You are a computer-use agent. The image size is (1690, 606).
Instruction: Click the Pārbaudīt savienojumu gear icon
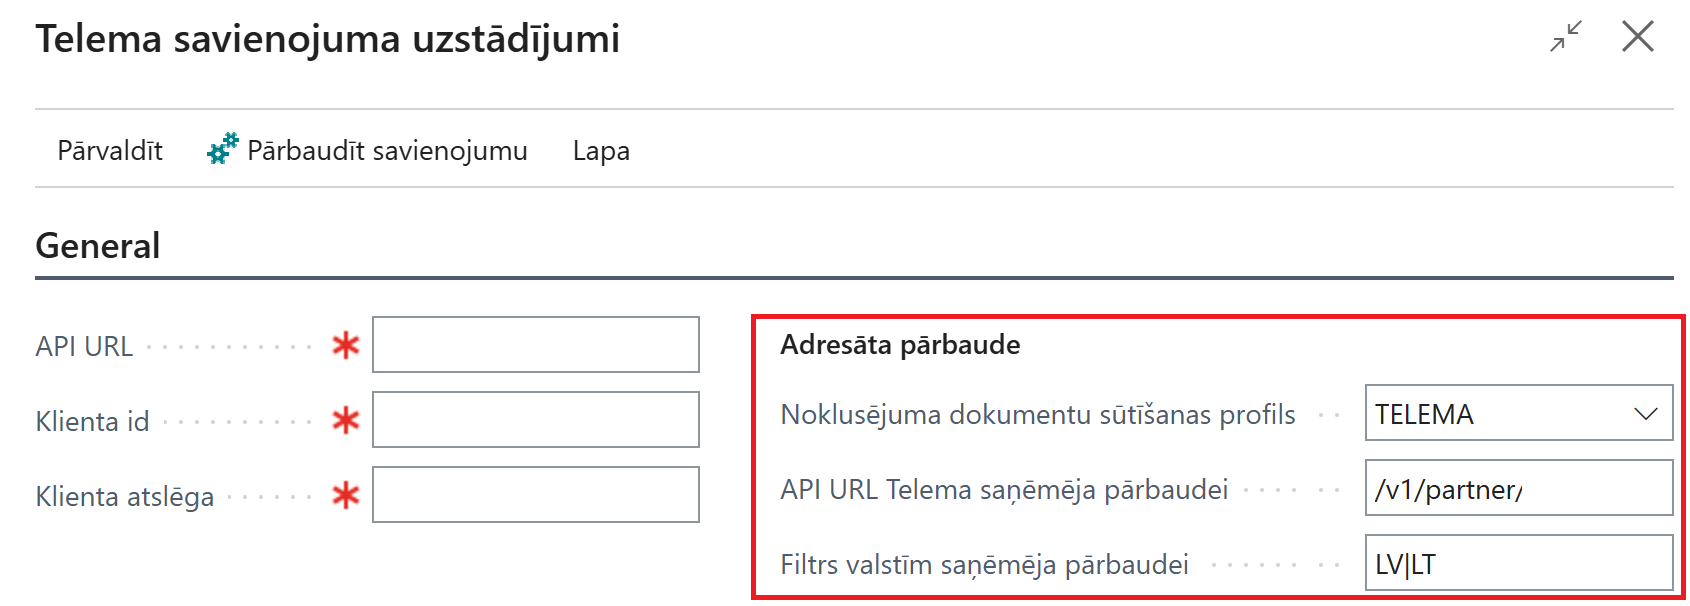[x=222, y=149]
